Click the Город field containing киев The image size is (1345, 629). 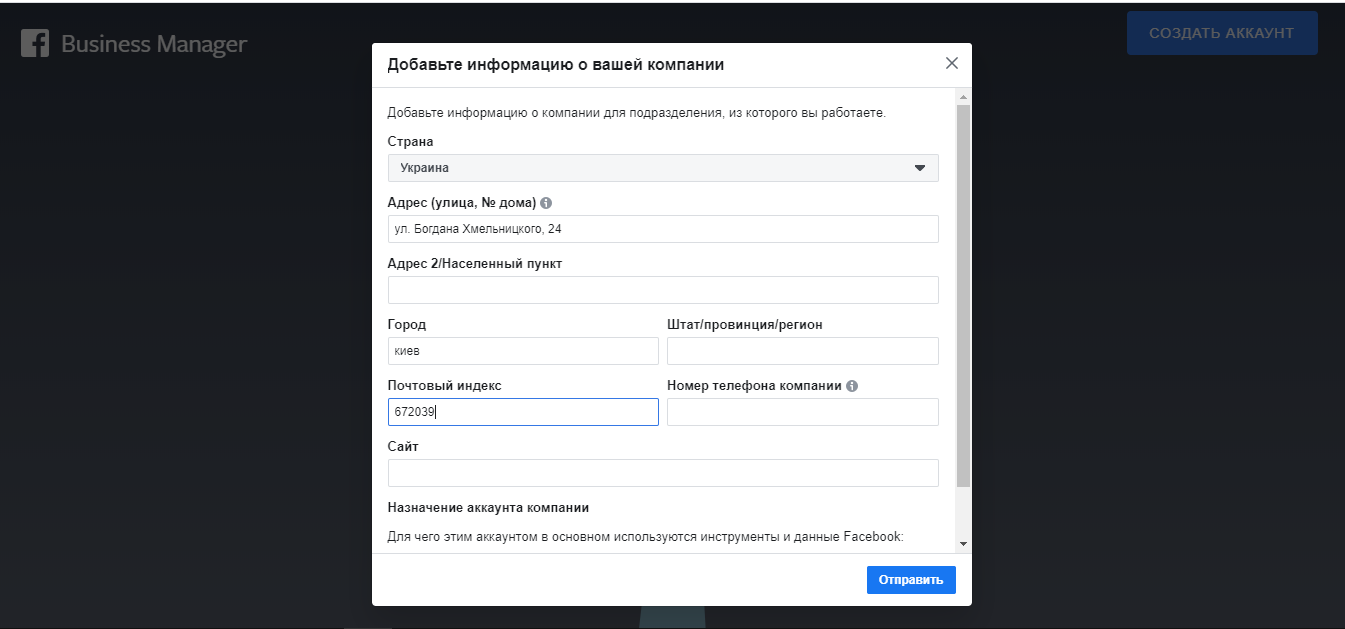(522, 351)
